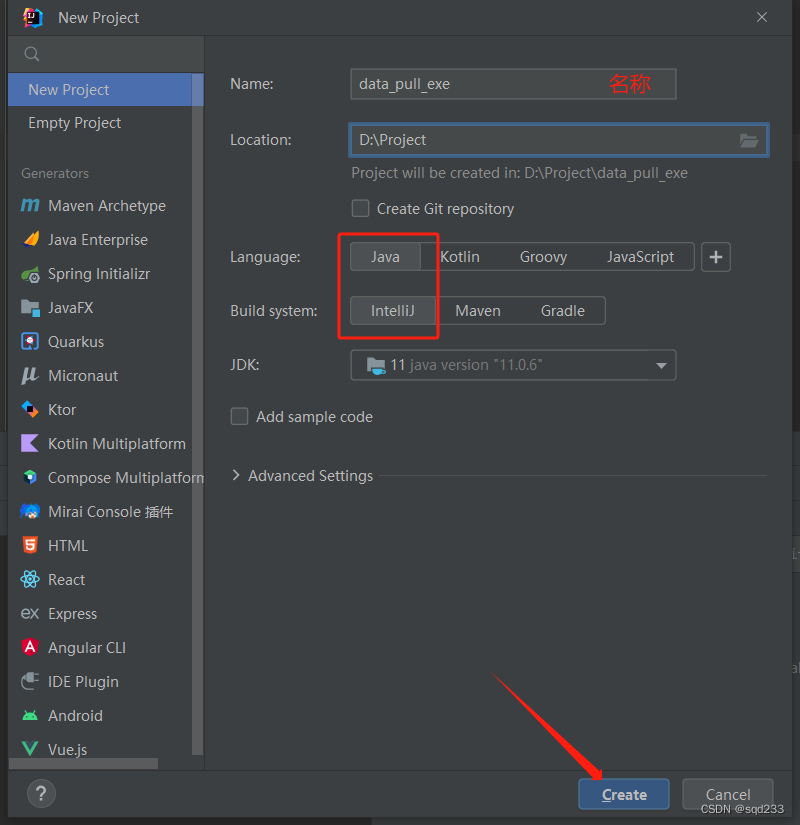
Task: Click the Quarkus generator icon
Action: click(x=30, y=341)
